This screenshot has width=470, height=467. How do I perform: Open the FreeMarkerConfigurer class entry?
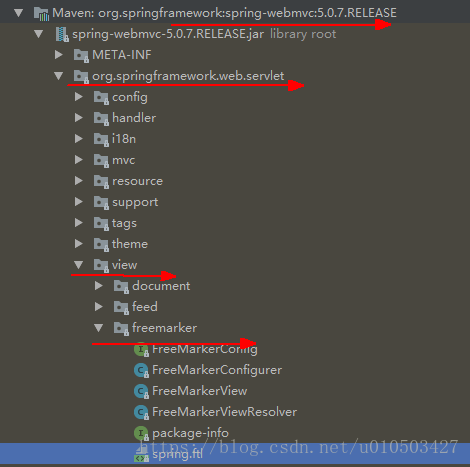coord(217,370)
